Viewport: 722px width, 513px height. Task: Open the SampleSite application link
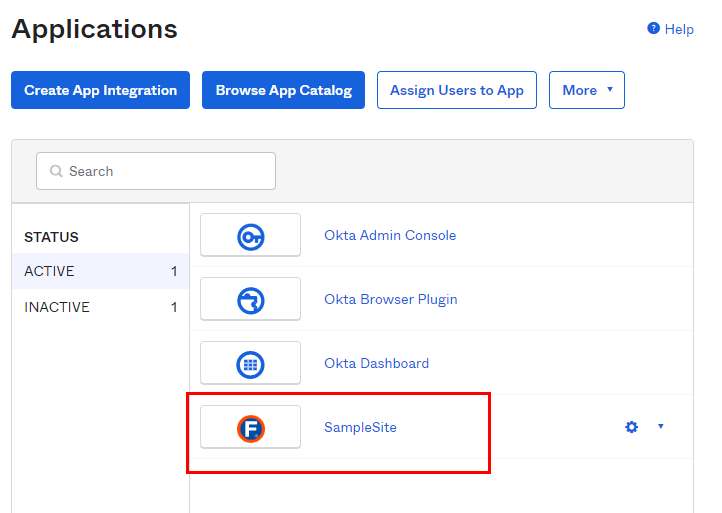coord(360,427)
